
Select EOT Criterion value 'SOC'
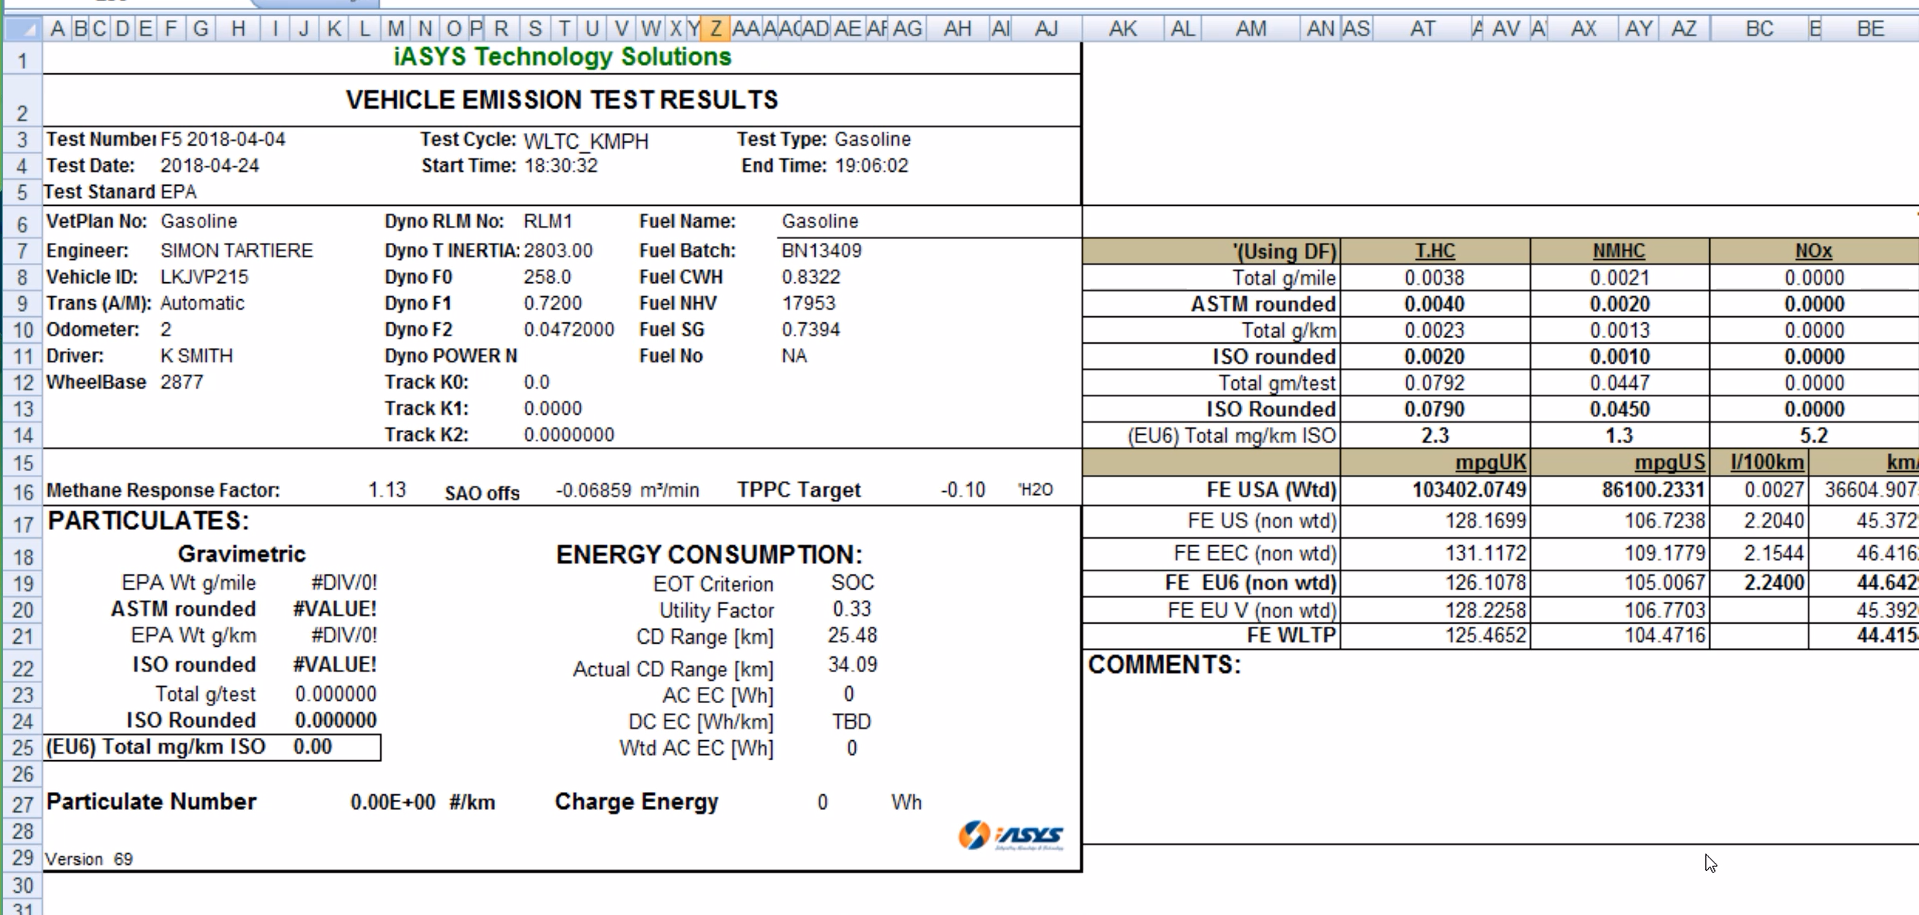852,583
